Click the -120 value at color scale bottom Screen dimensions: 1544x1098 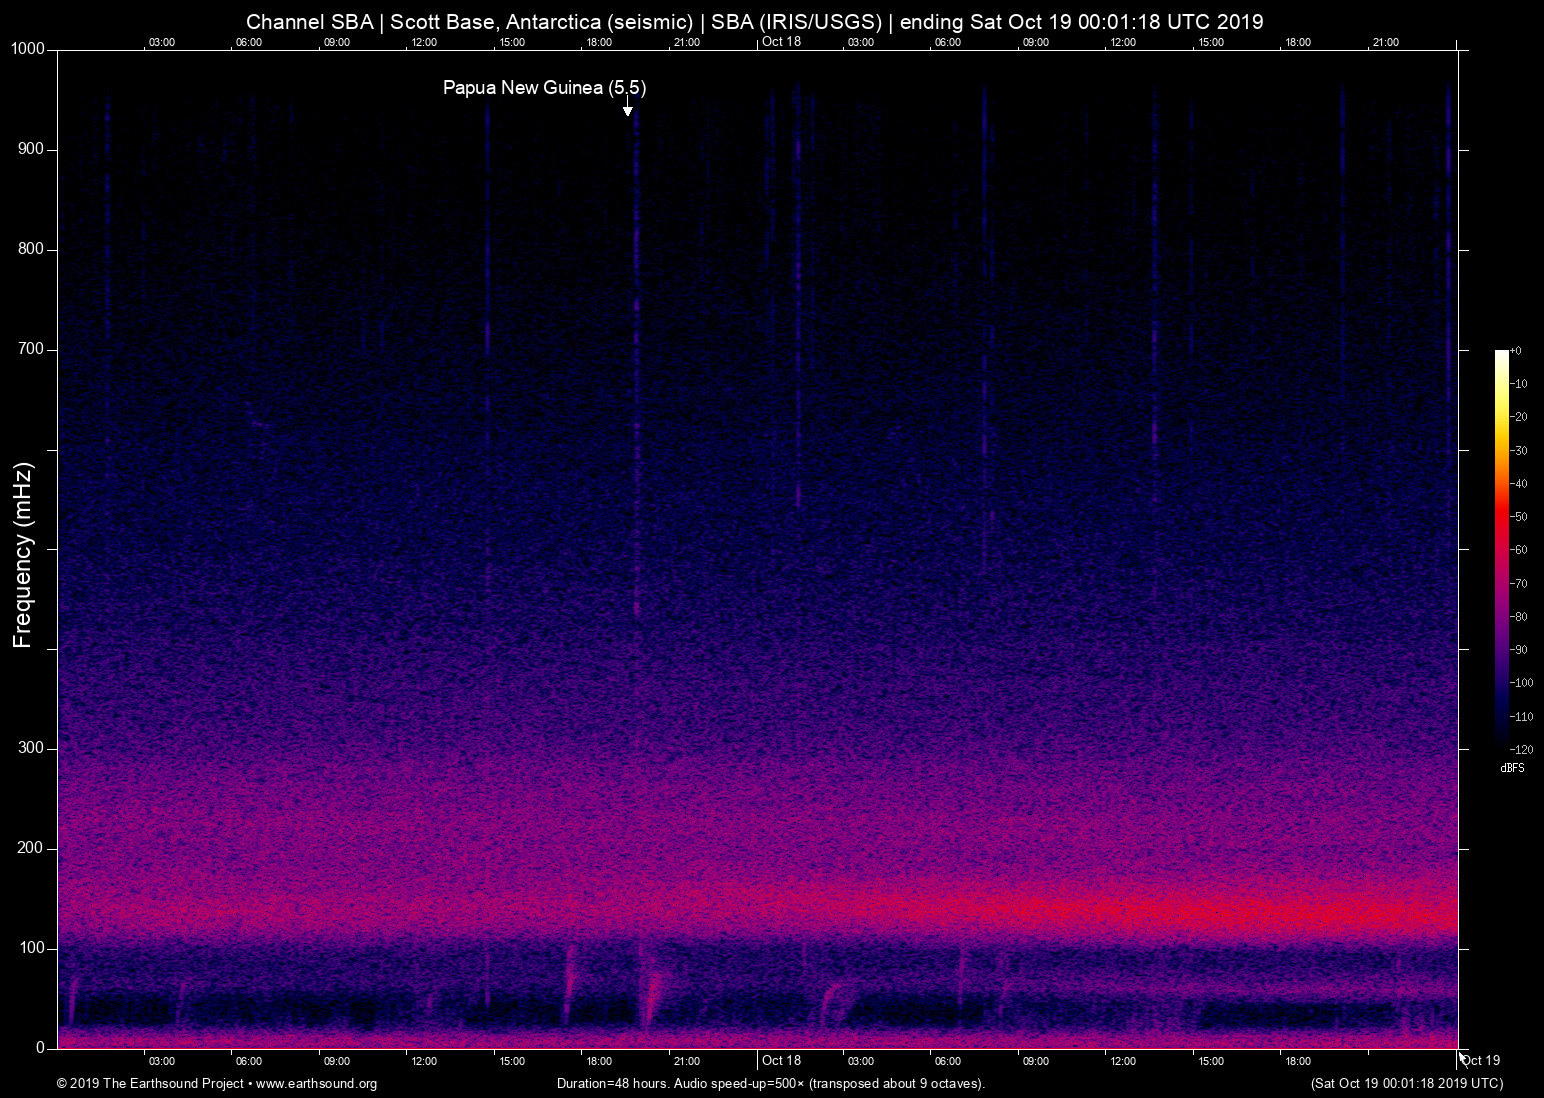click(x=1520, y=749)
